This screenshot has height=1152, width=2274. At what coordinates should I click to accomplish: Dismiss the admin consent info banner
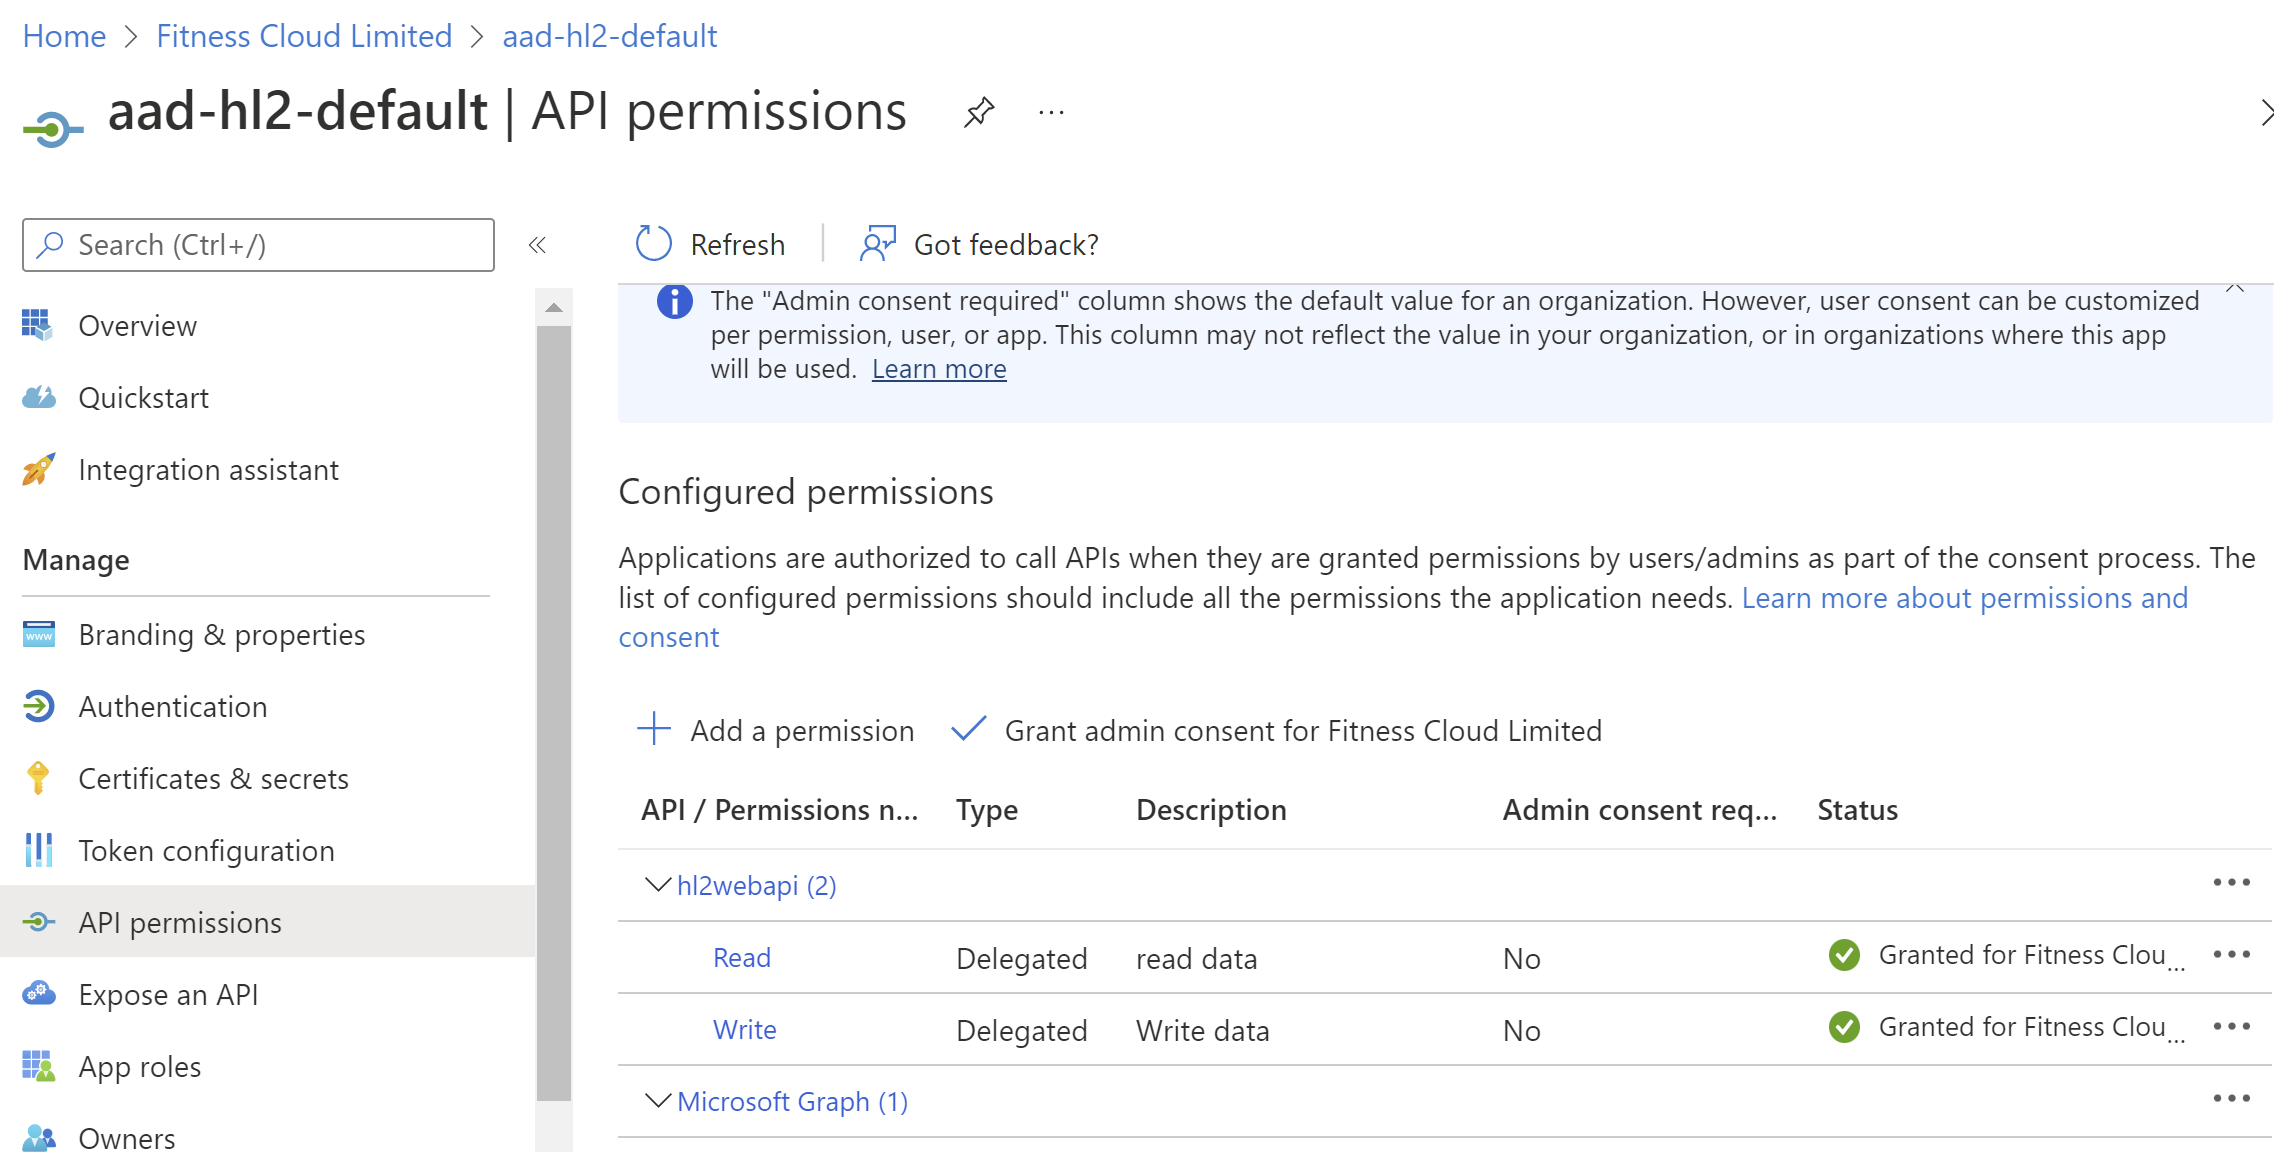(x=2235, y=290)
